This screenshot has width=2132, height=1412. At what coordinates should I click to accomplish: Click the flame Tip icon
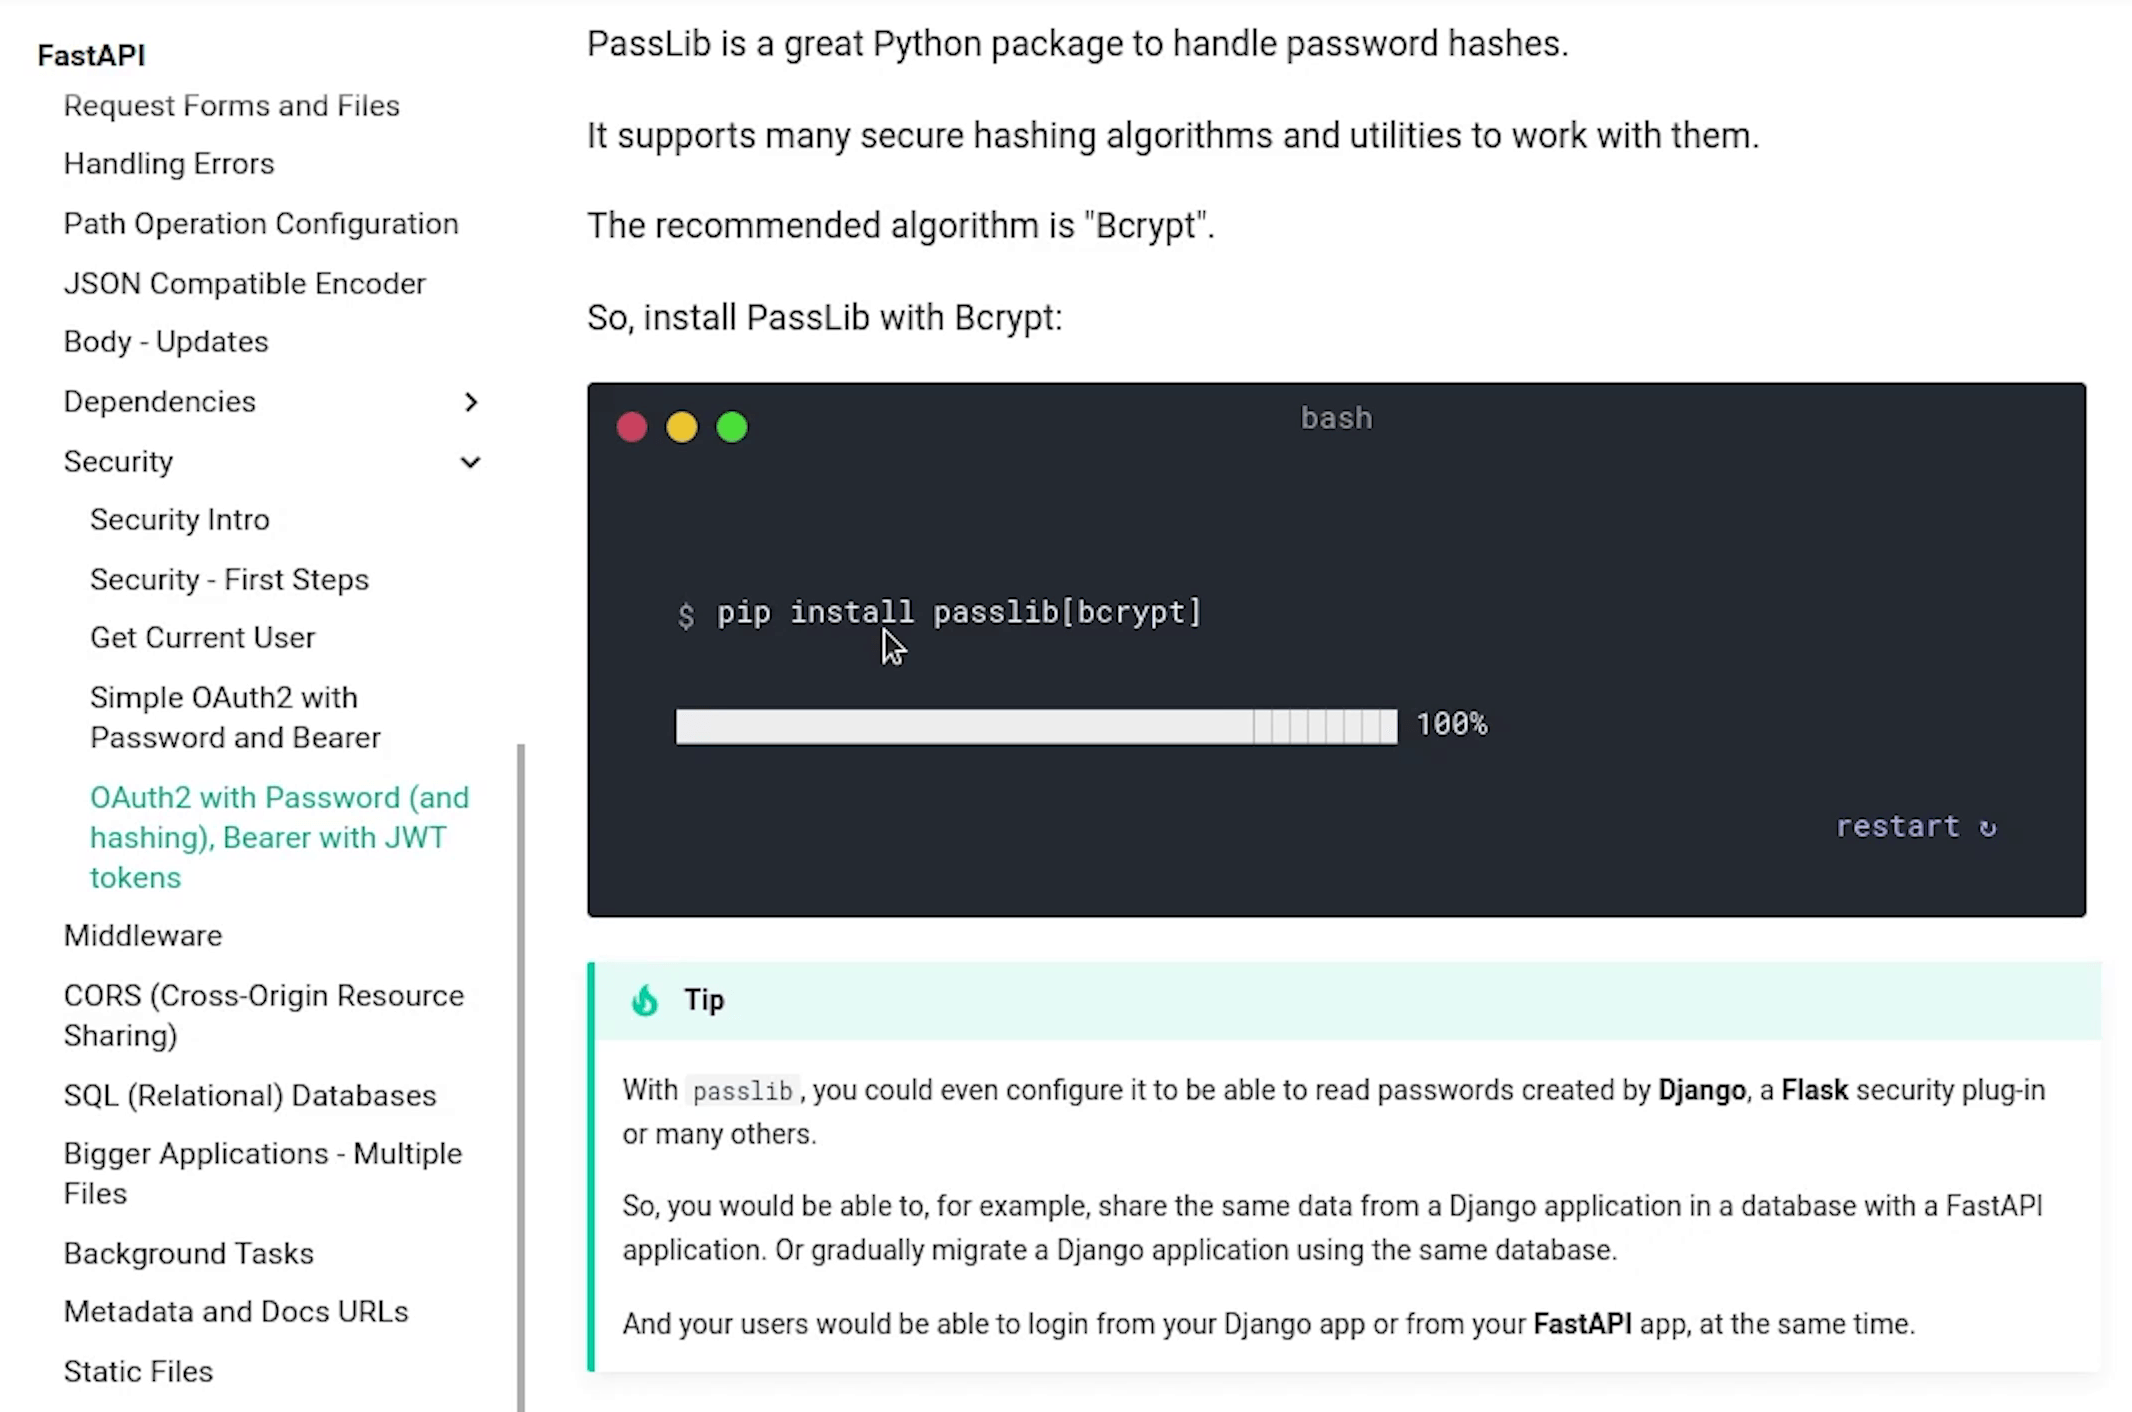click(x=645, y=1000)
